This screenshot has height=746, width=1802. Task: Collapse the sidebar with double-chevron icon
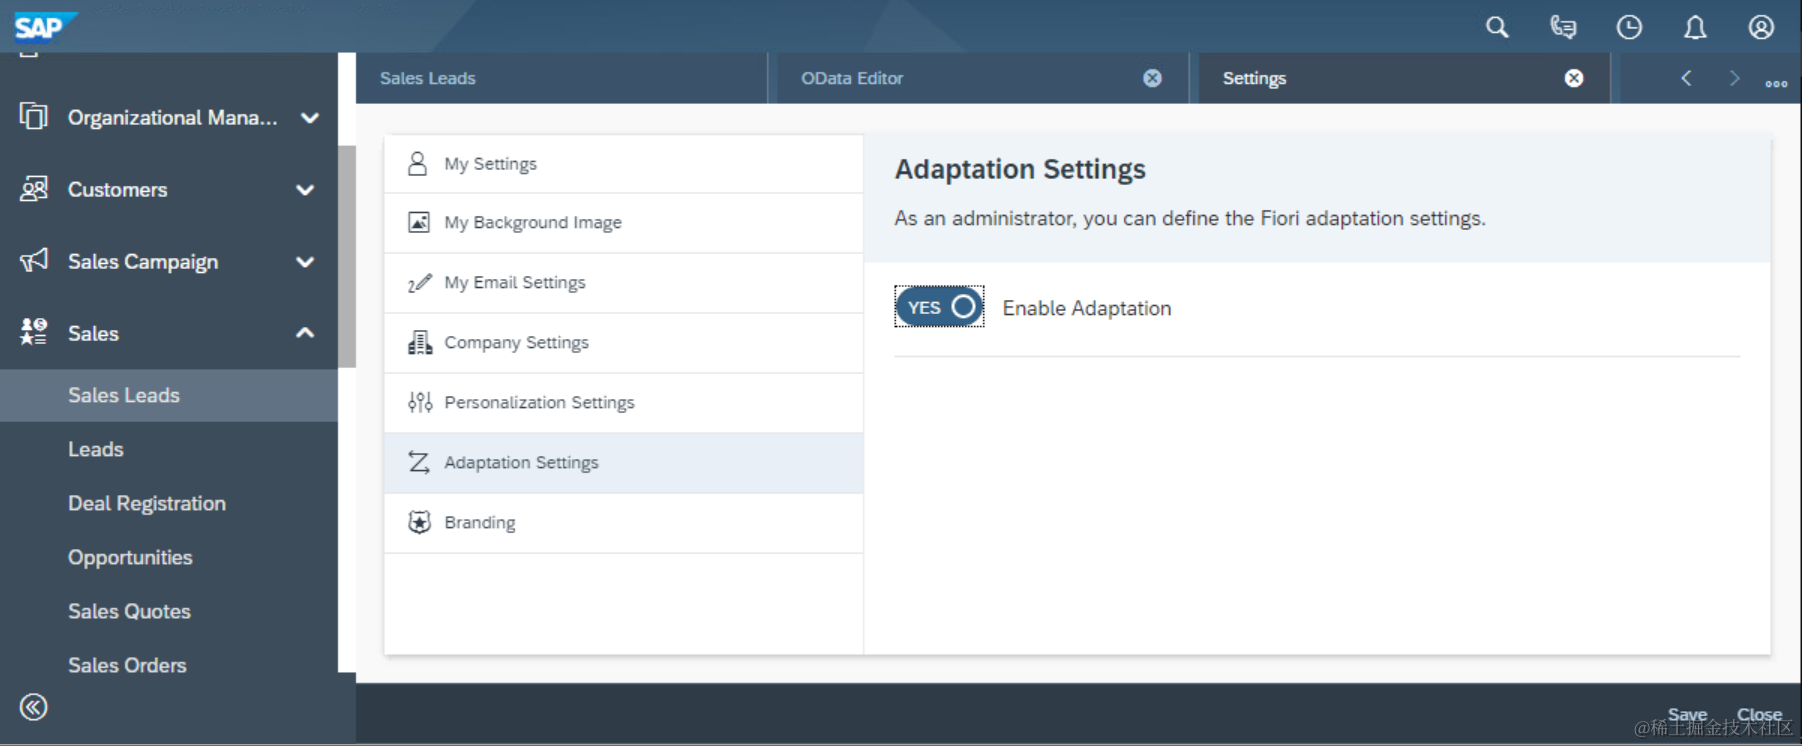33,708
